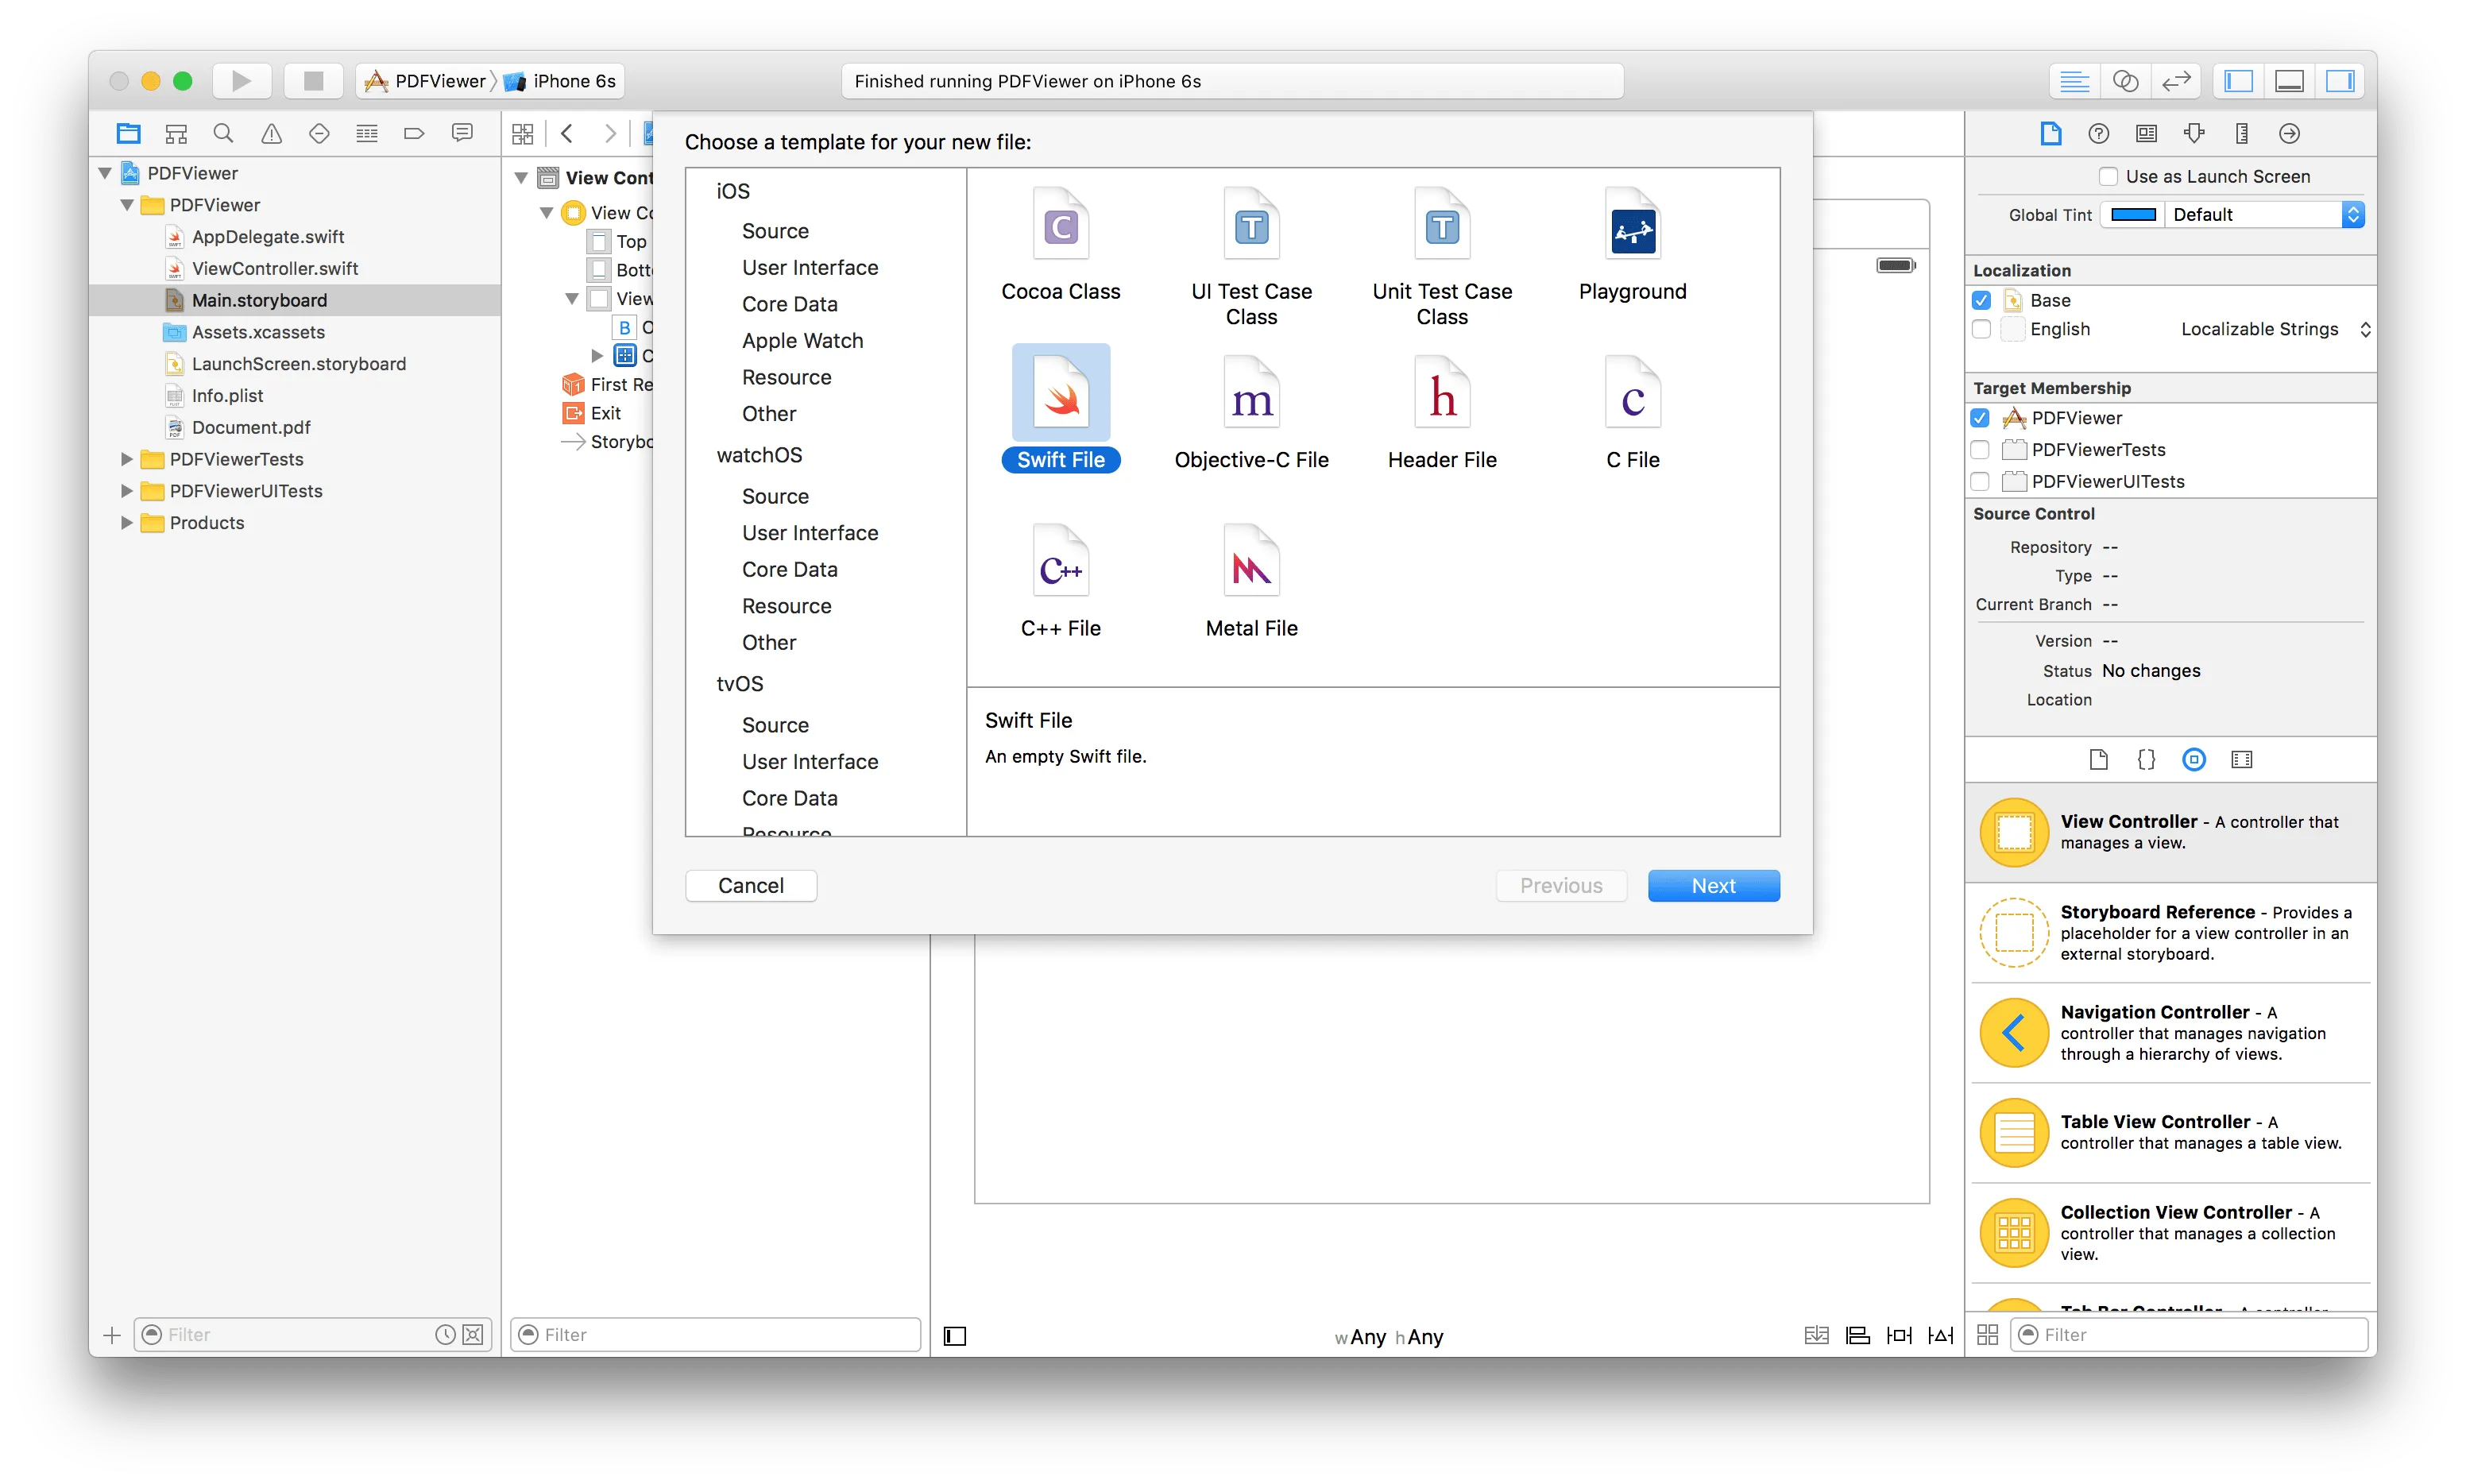
Task: Open the Attributes inspector icon
Action: click(x=2195, y=133)
